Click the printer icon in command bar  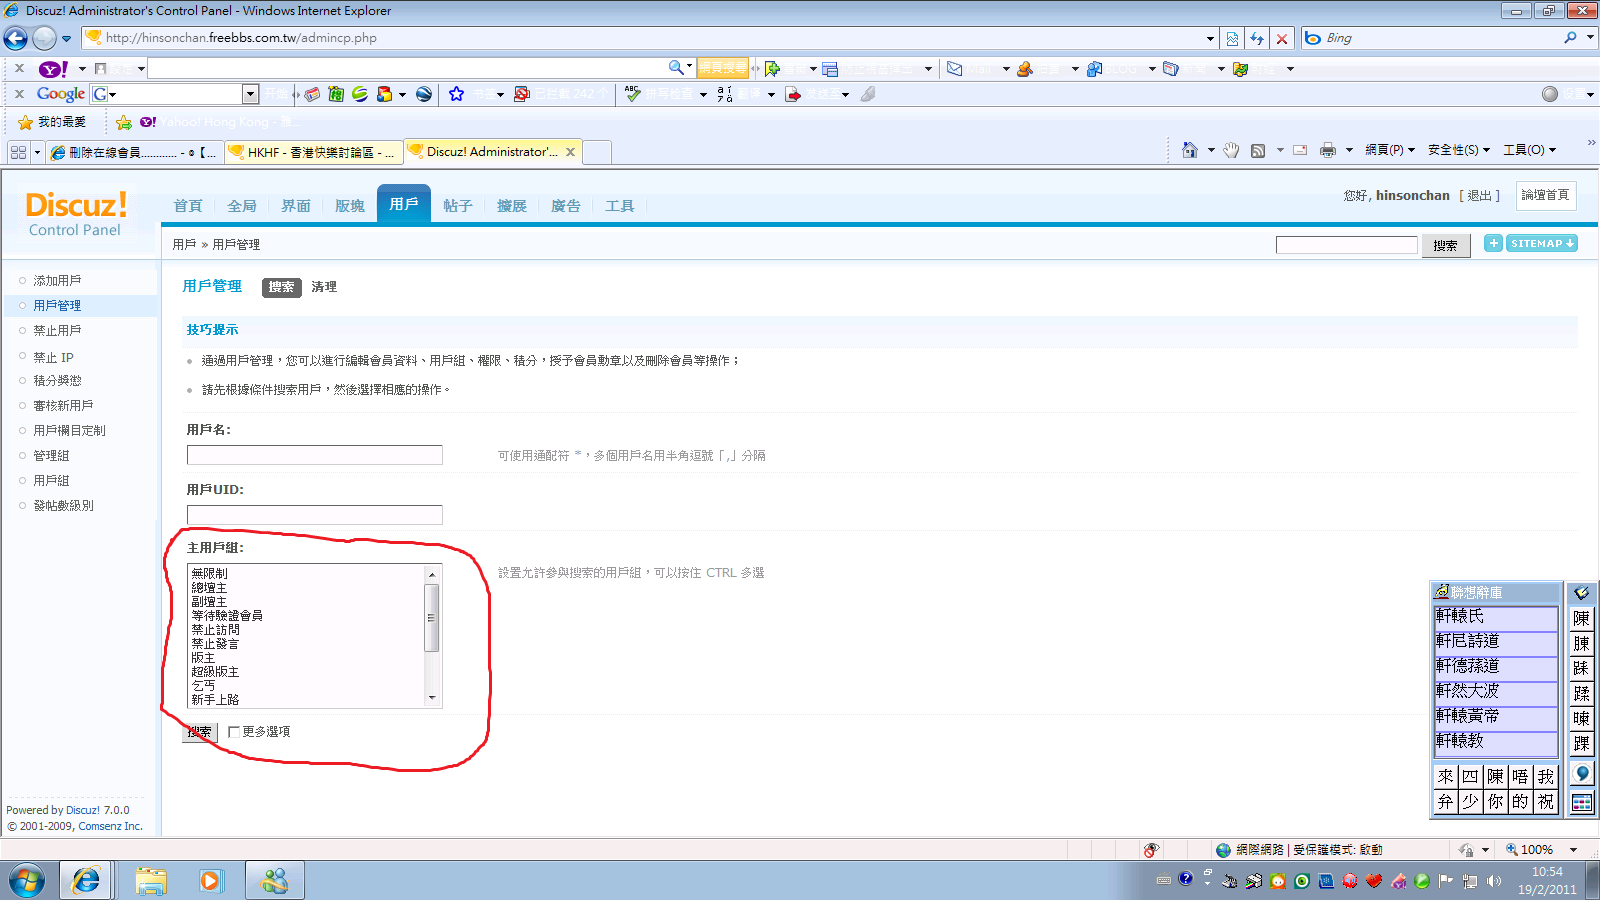click(1327, 150)
